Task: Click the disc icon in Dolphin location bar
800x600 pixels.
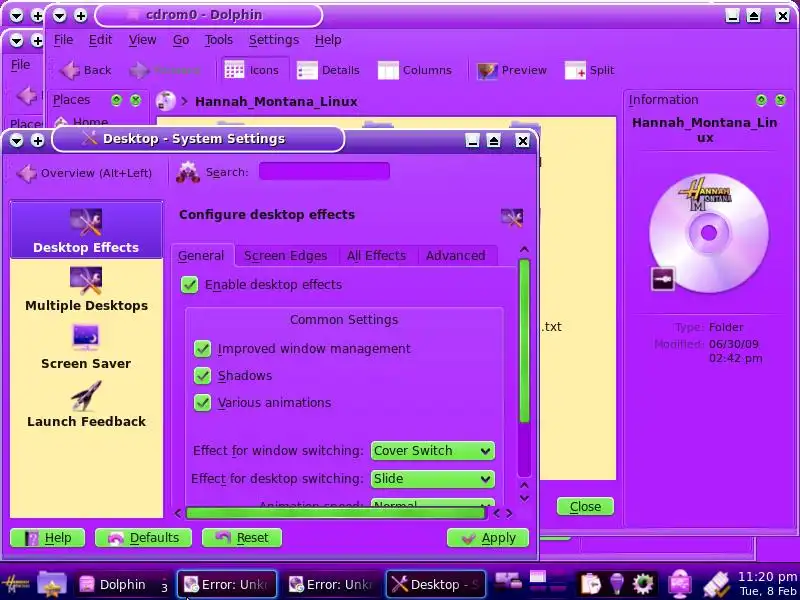Action: [x=166, y=101]
